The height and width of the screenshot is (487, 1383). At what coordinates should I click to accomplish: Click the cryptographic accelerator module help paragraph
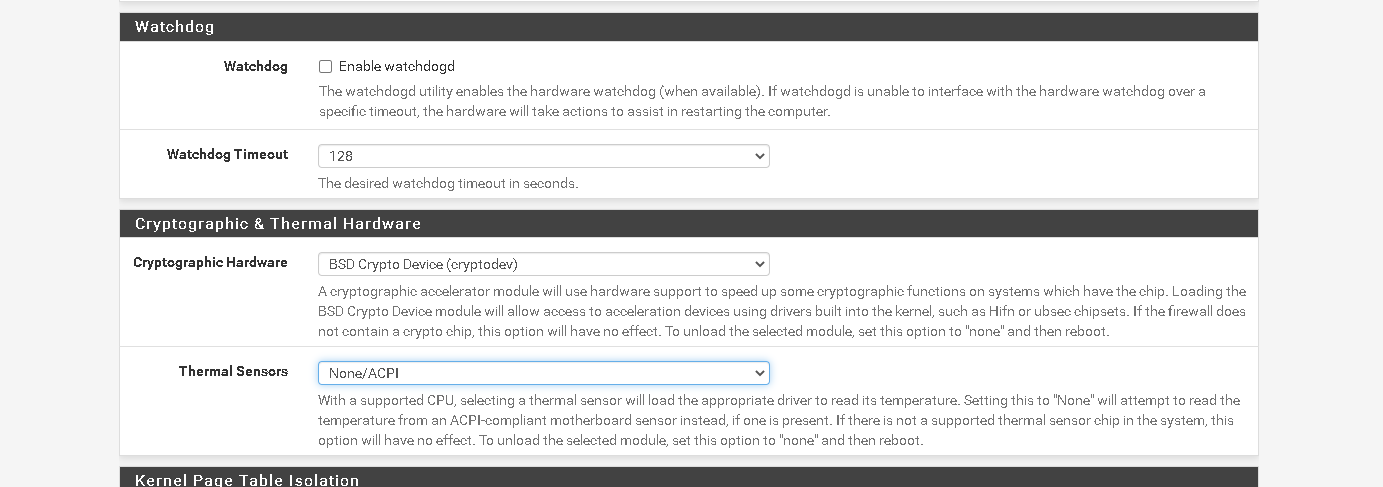coord(782,311)
